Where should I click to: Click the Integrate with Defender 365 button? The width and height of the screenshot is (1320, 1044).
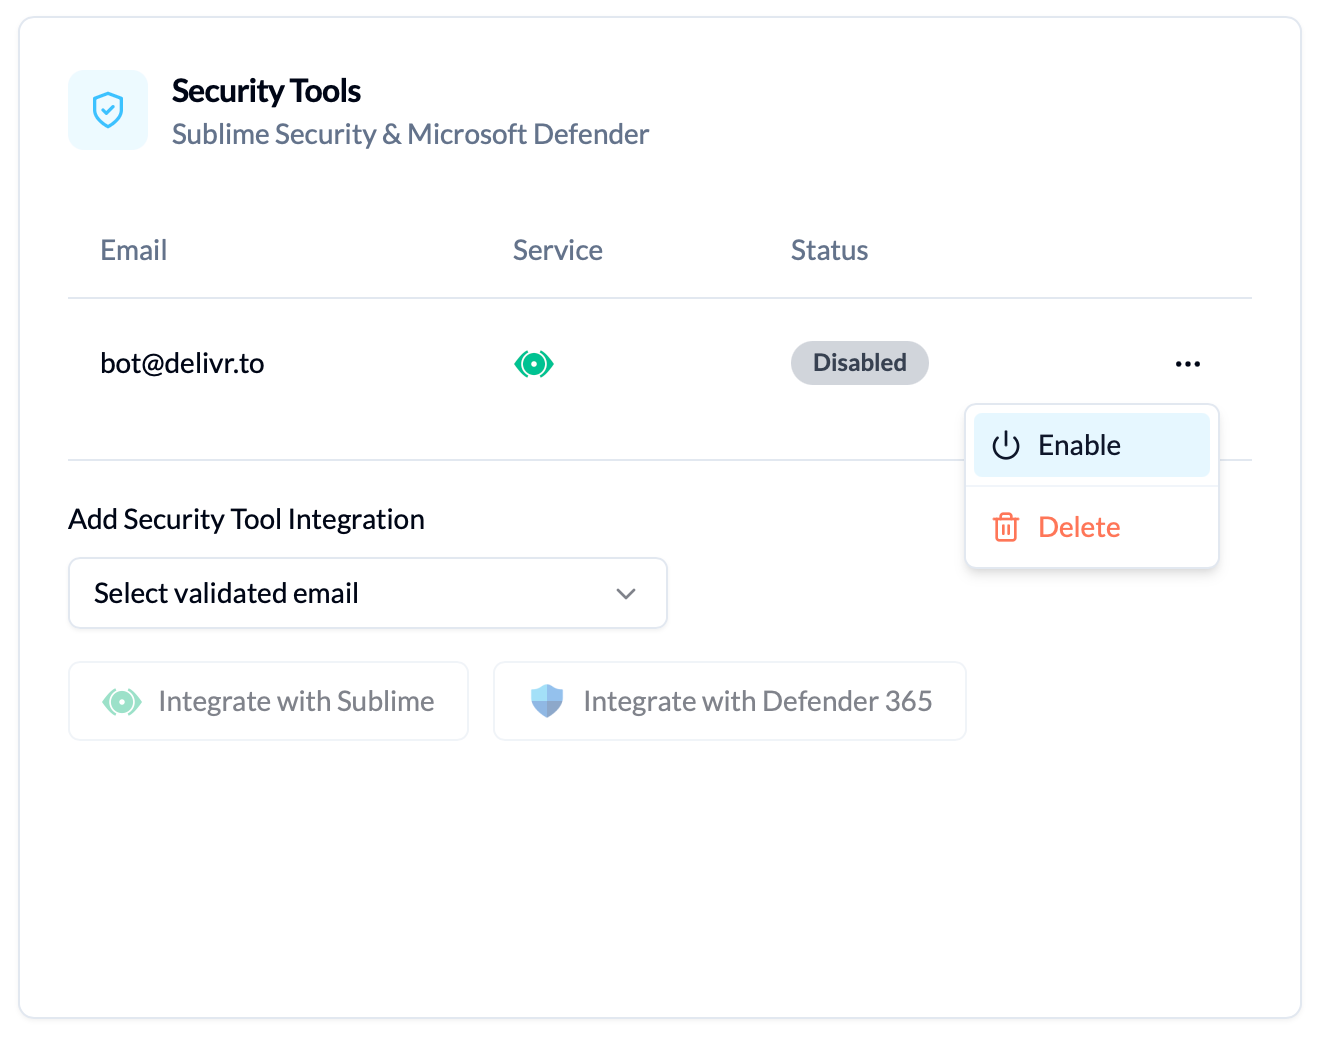[x=729, y=701]
